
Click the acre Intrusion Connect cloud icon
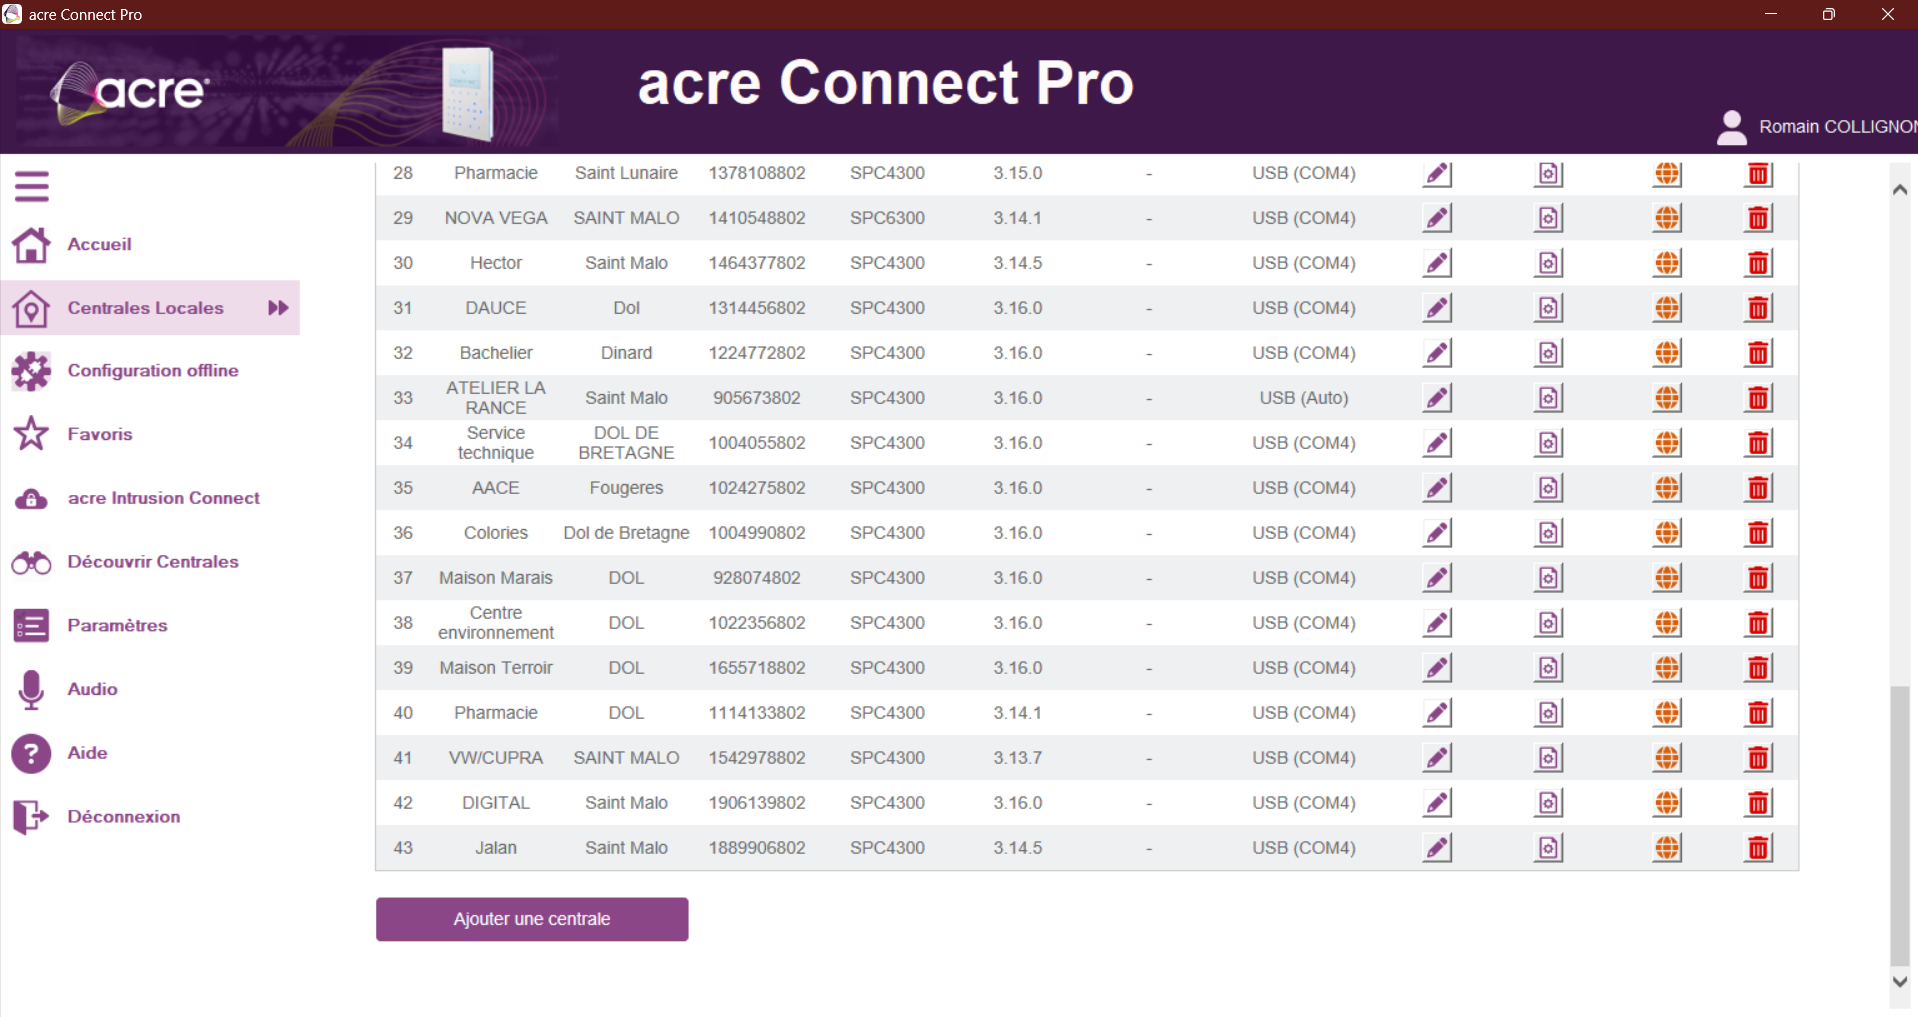coord(31,498)
